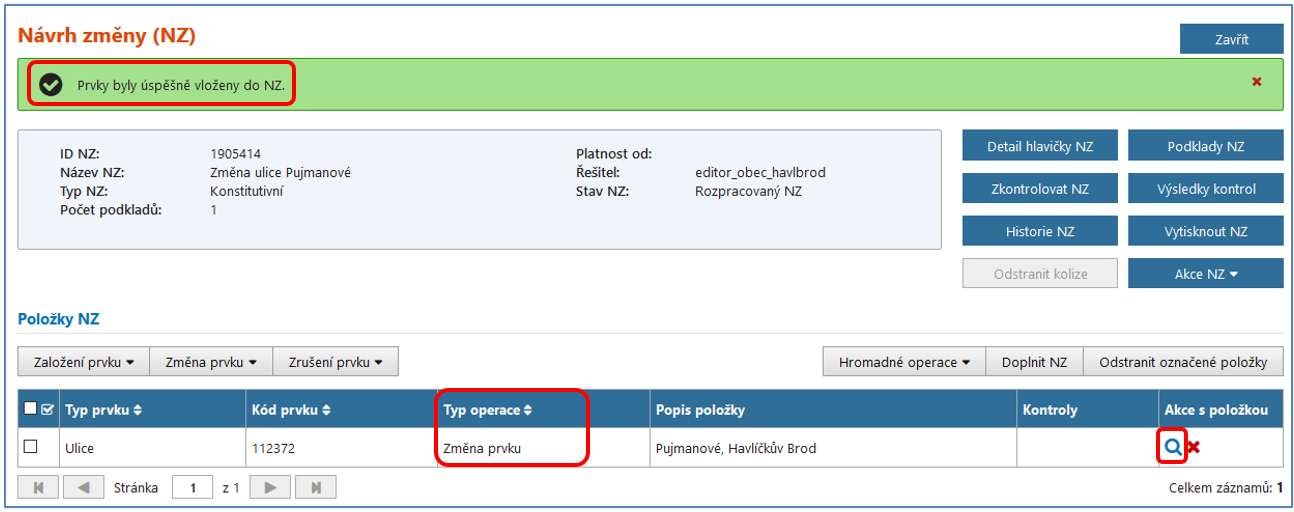
Task: Click the Zkontrolovat NZ button
Action: pyautogui.click(x=1039, y=188)
